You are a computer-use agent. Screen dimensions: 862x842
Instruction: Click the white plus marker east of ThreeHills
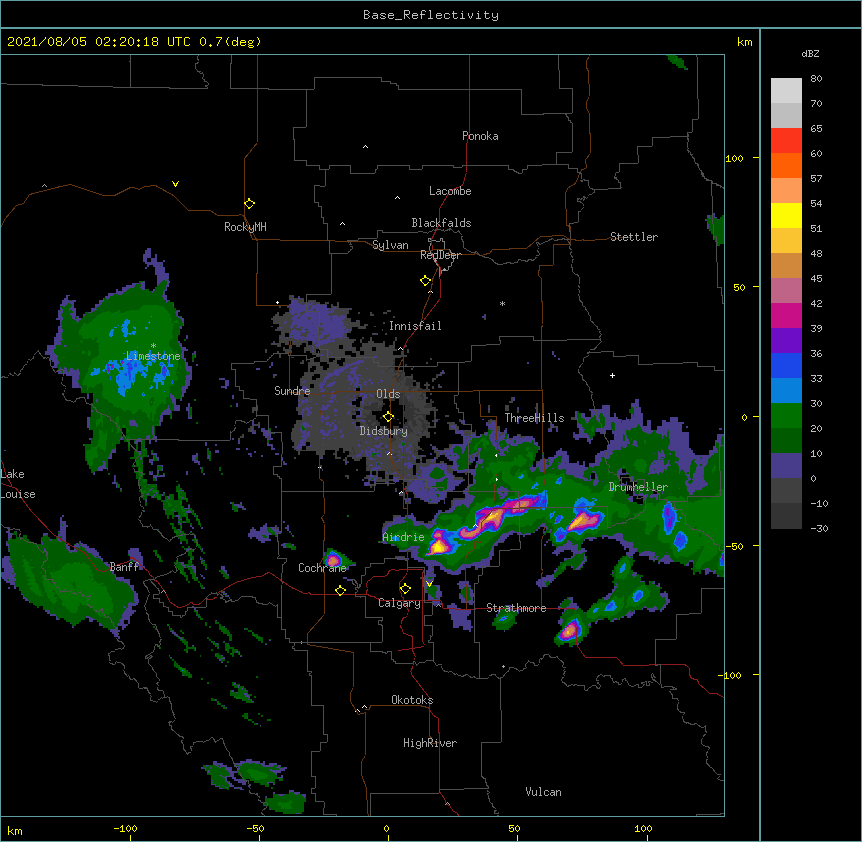click(612, 375)
